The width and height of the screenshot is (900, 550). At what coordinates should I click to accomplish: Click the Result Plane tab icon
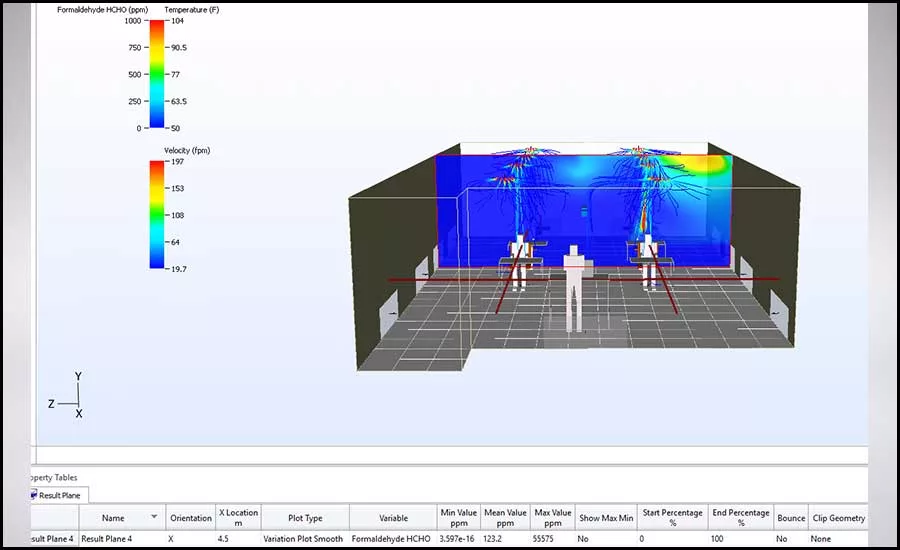34,495
